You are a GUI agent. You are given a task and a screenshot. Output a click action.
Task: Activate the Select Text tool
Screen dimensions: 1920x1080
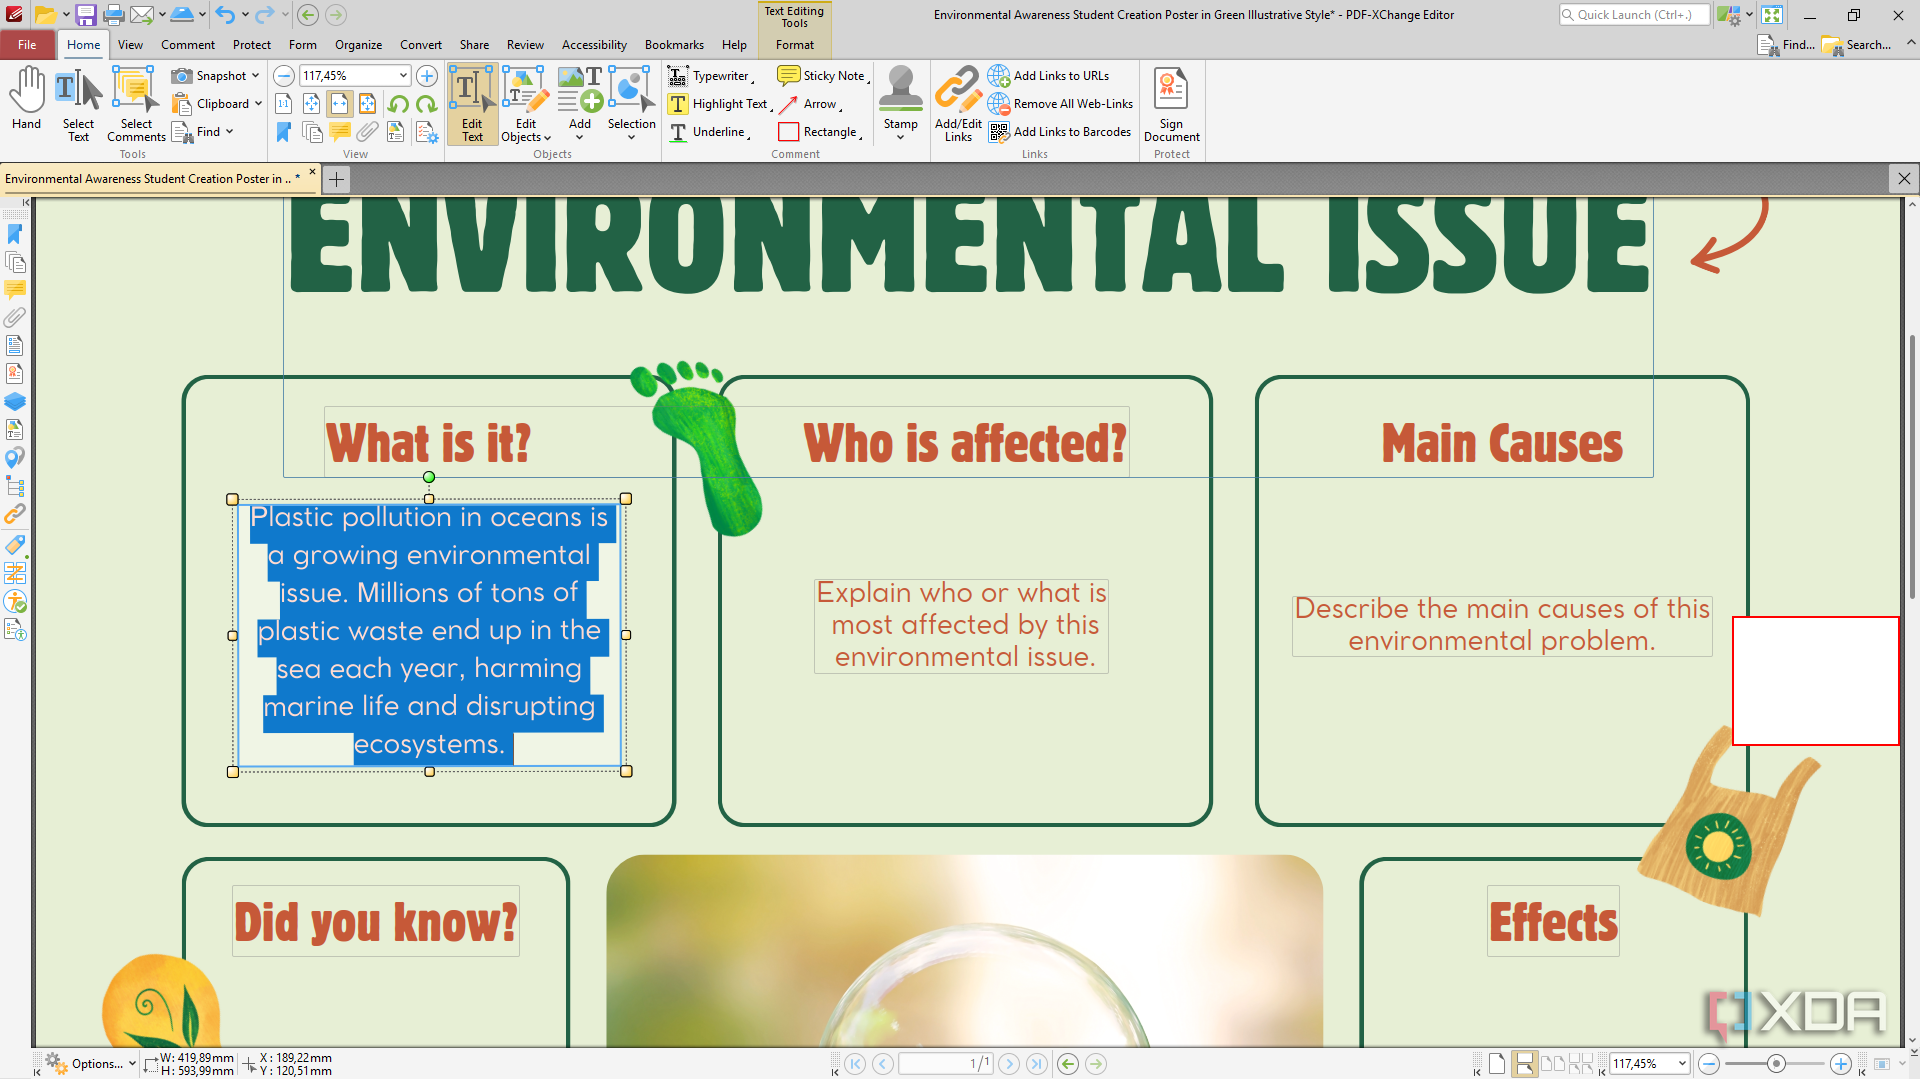[78, 105]
